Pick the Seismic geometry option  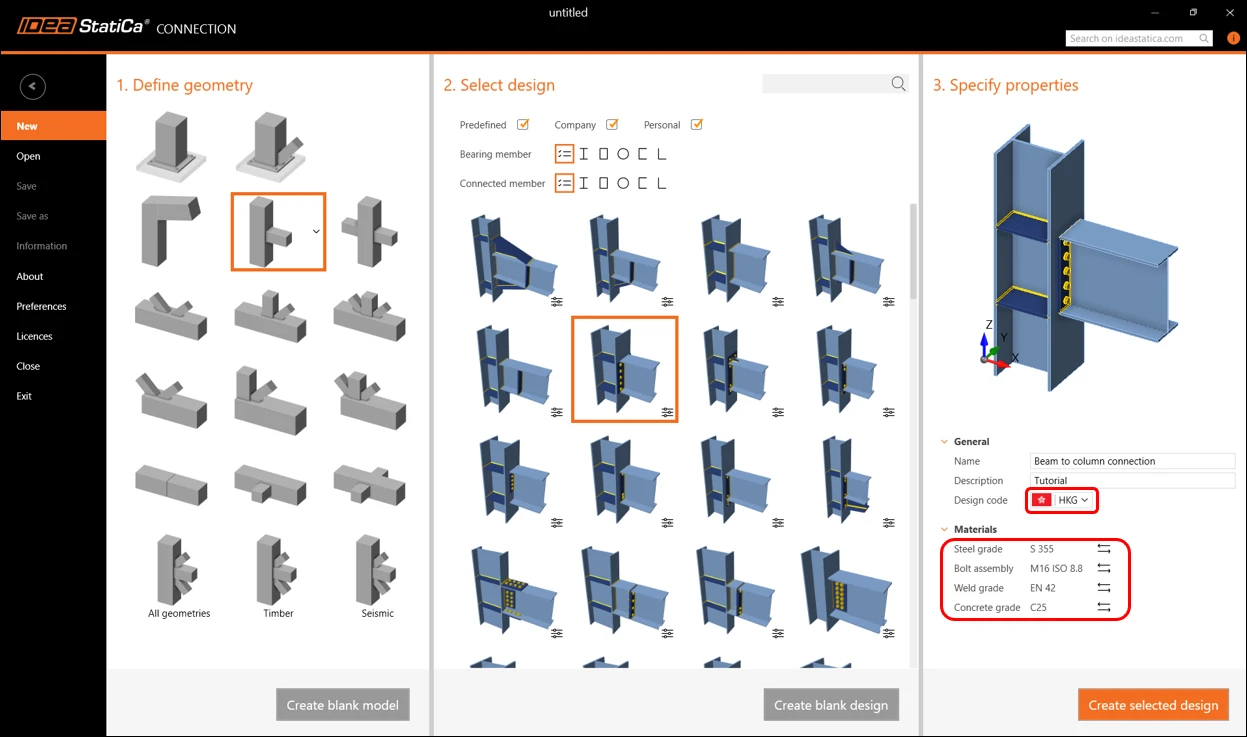click(x=378, y=577)
